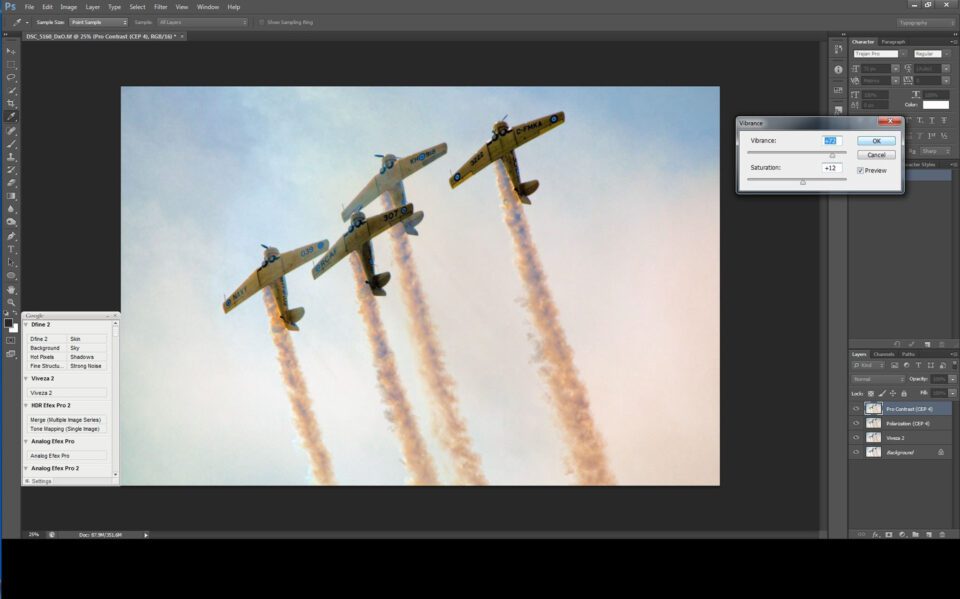
Task: Select the Spot Healing Brush tool
Action: (x=11, y=130)
